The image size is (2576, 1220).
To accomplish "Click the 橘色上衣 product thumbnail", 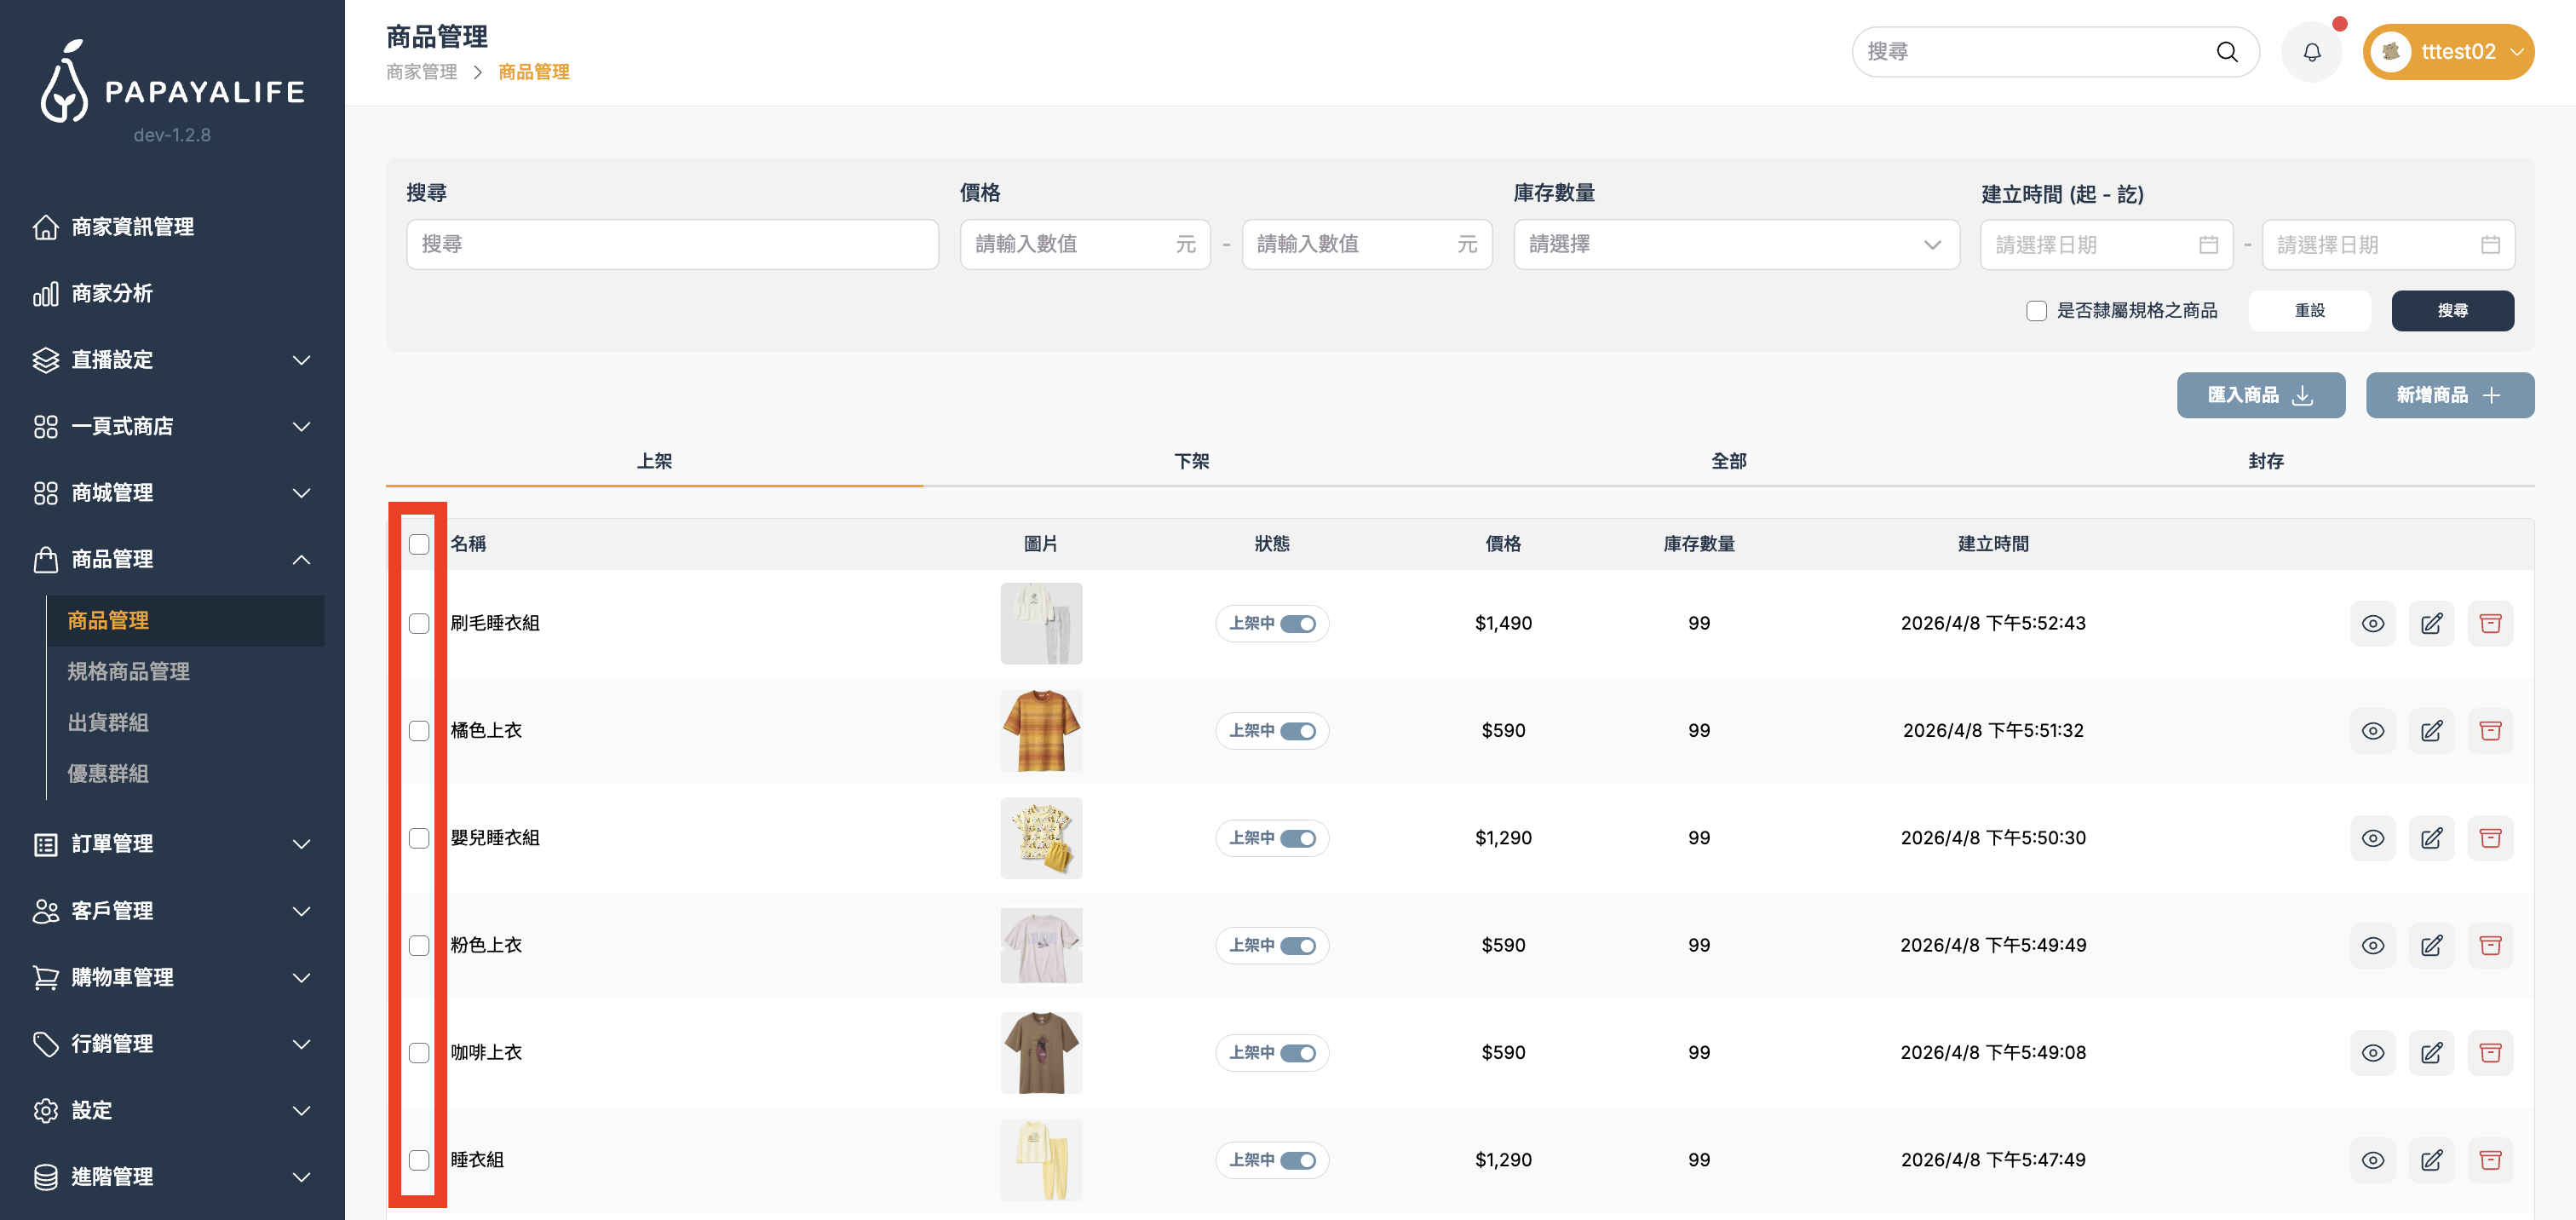I will (1041, 731).
